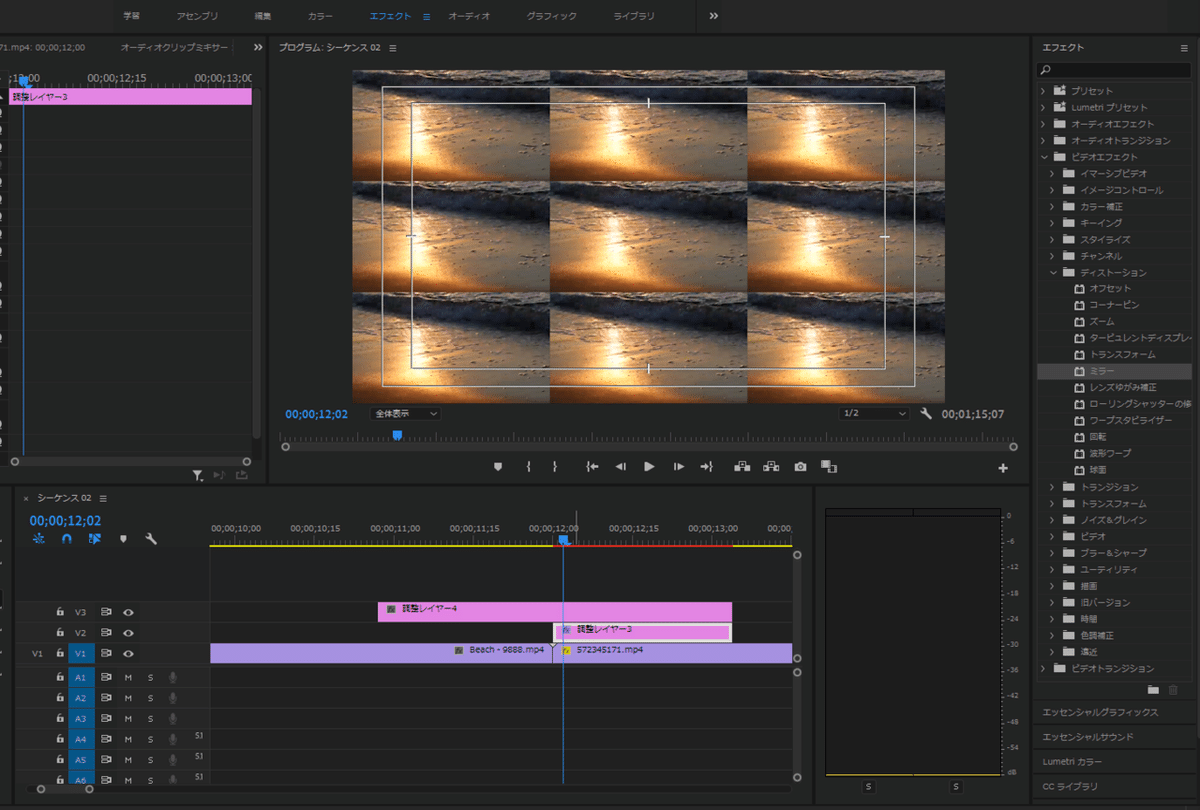Toggle the lock on track V2

[x=60, y=633]
